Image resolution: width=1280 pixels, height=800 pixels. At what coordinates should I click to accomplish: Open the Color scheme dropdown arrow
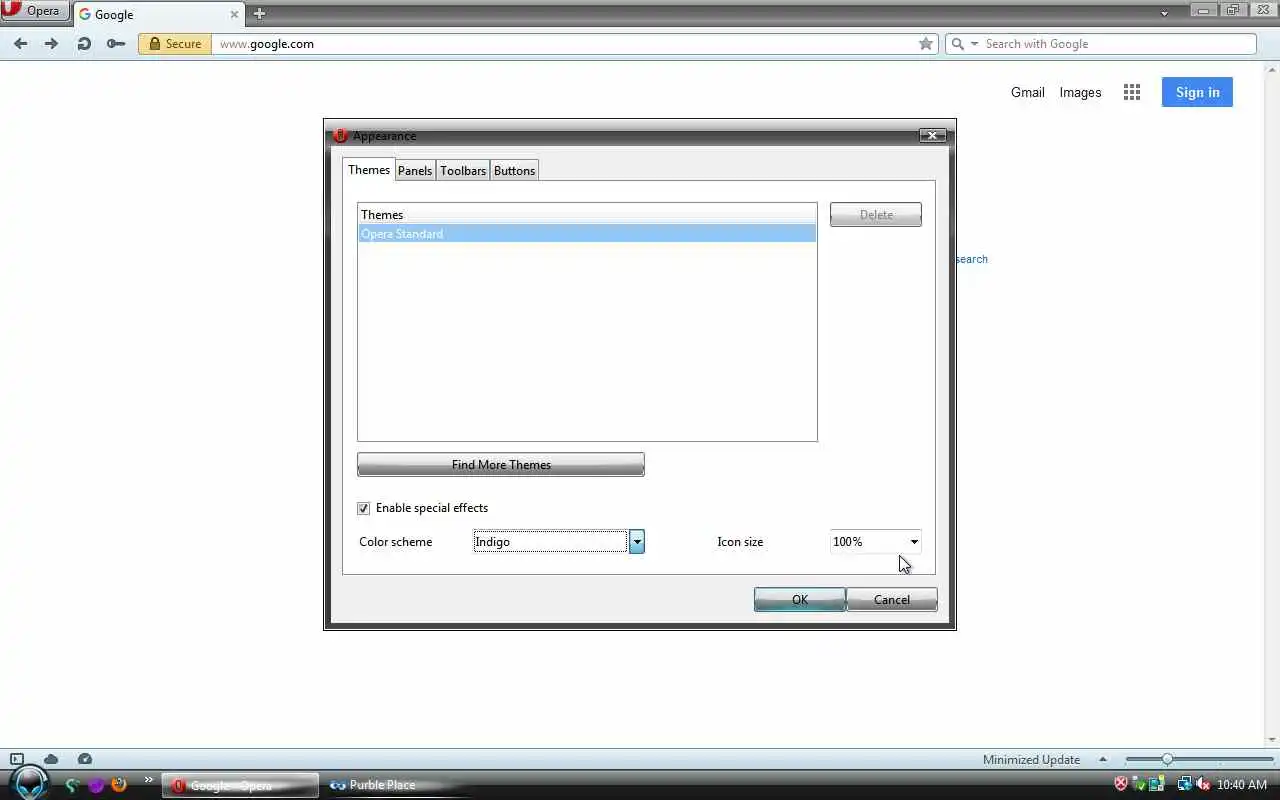tap(637, 542)
